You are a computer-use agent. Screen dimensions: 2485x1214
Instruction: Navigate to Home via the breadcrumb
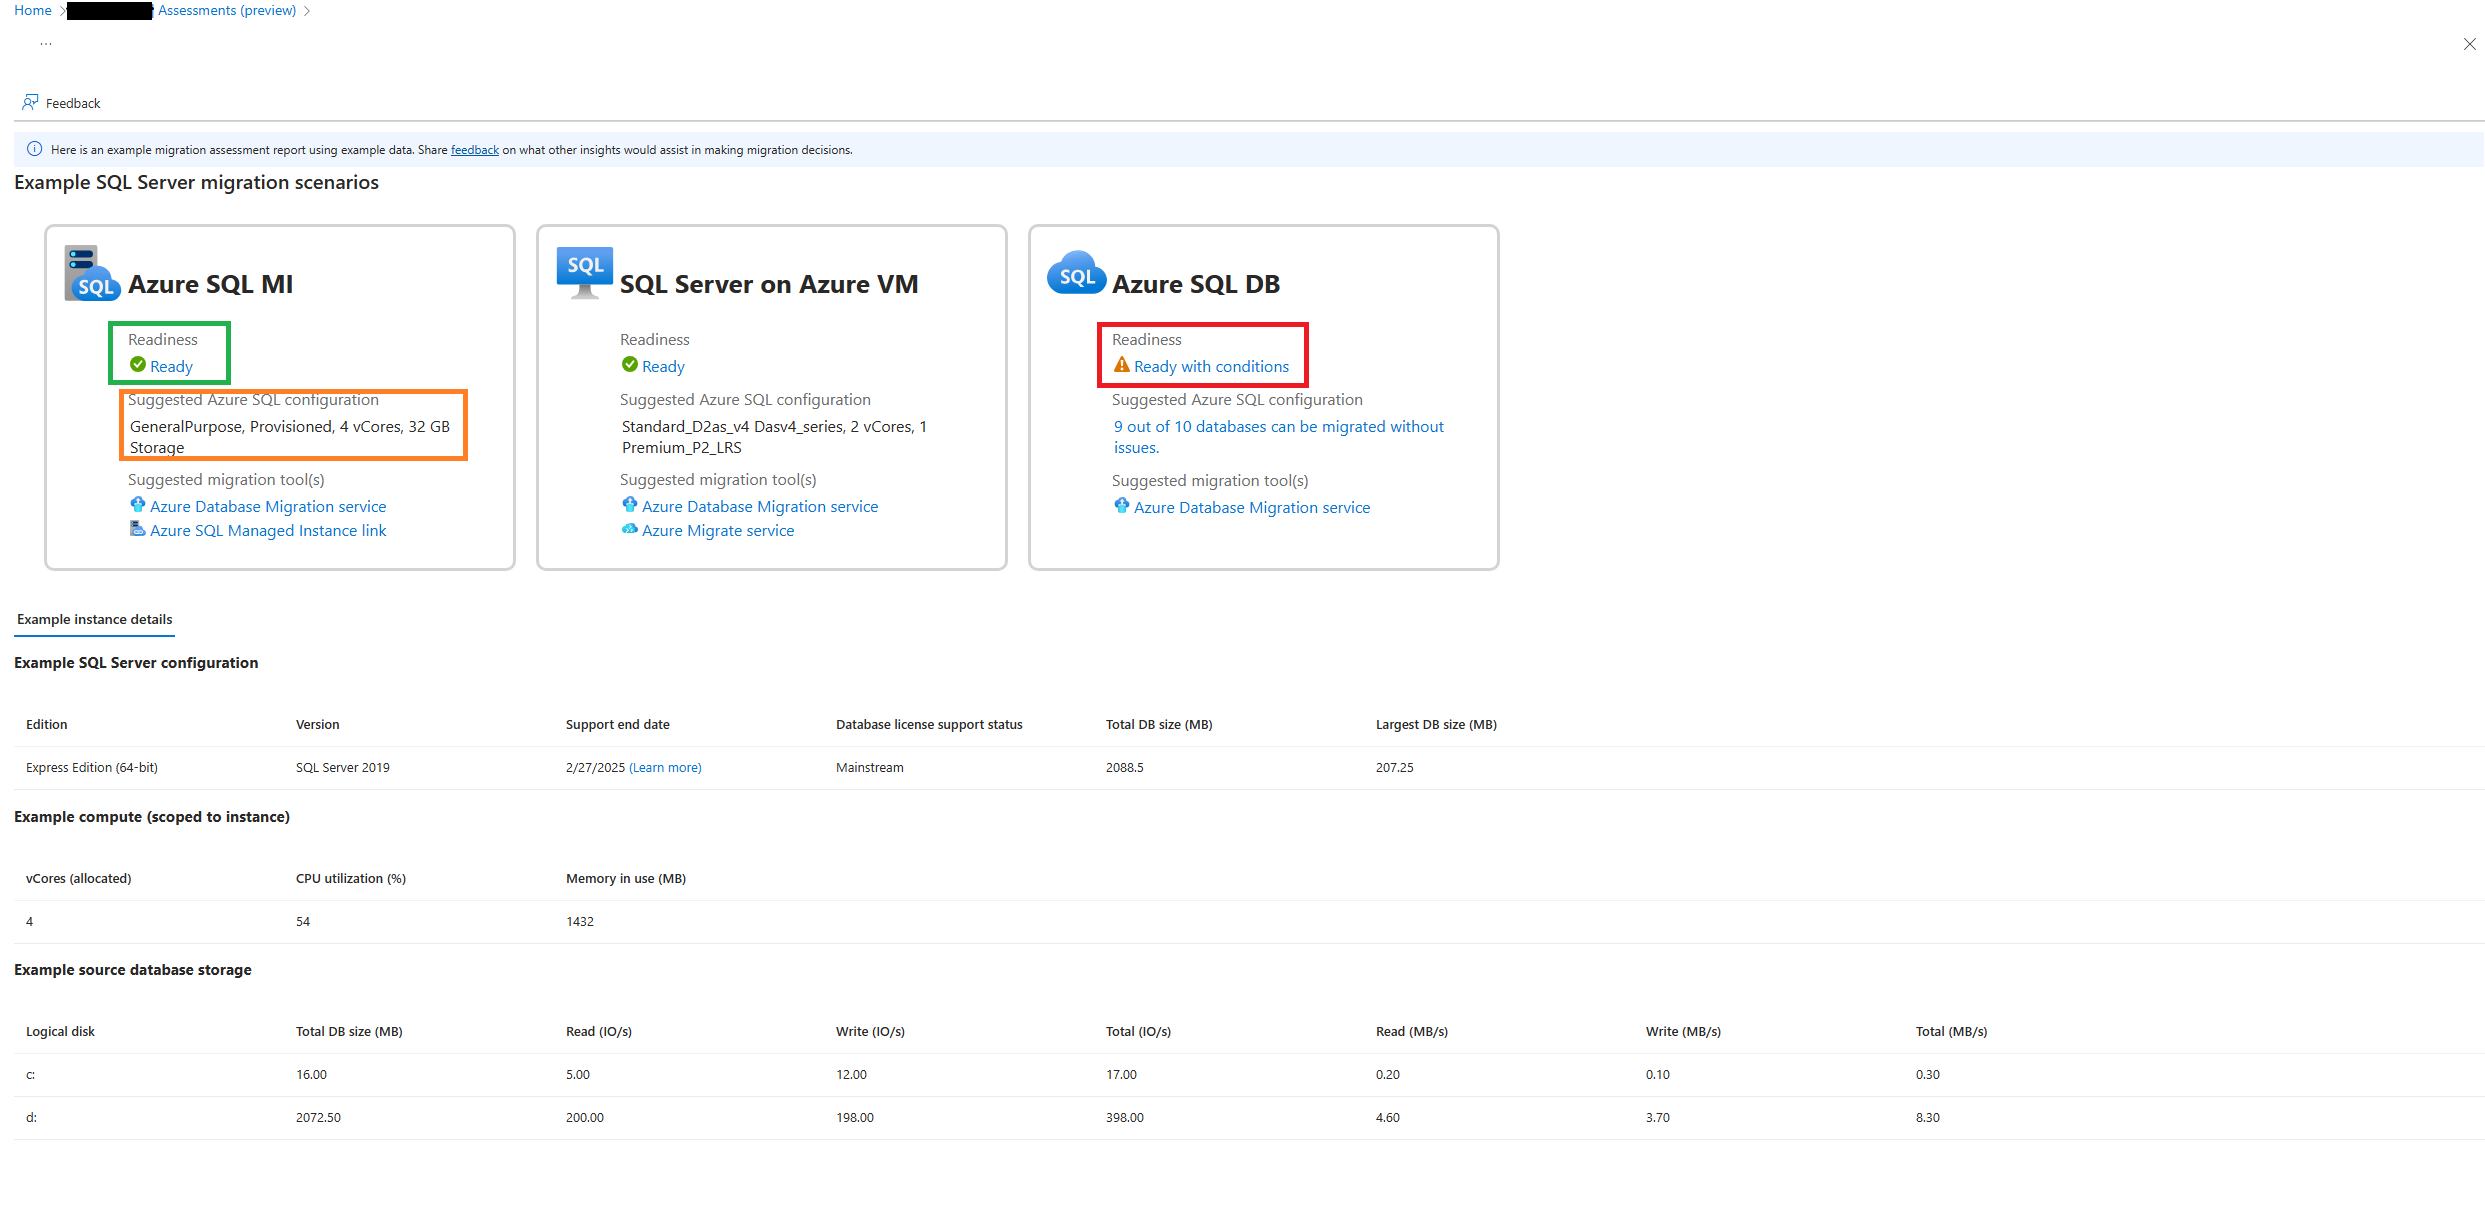click(31, 10)
